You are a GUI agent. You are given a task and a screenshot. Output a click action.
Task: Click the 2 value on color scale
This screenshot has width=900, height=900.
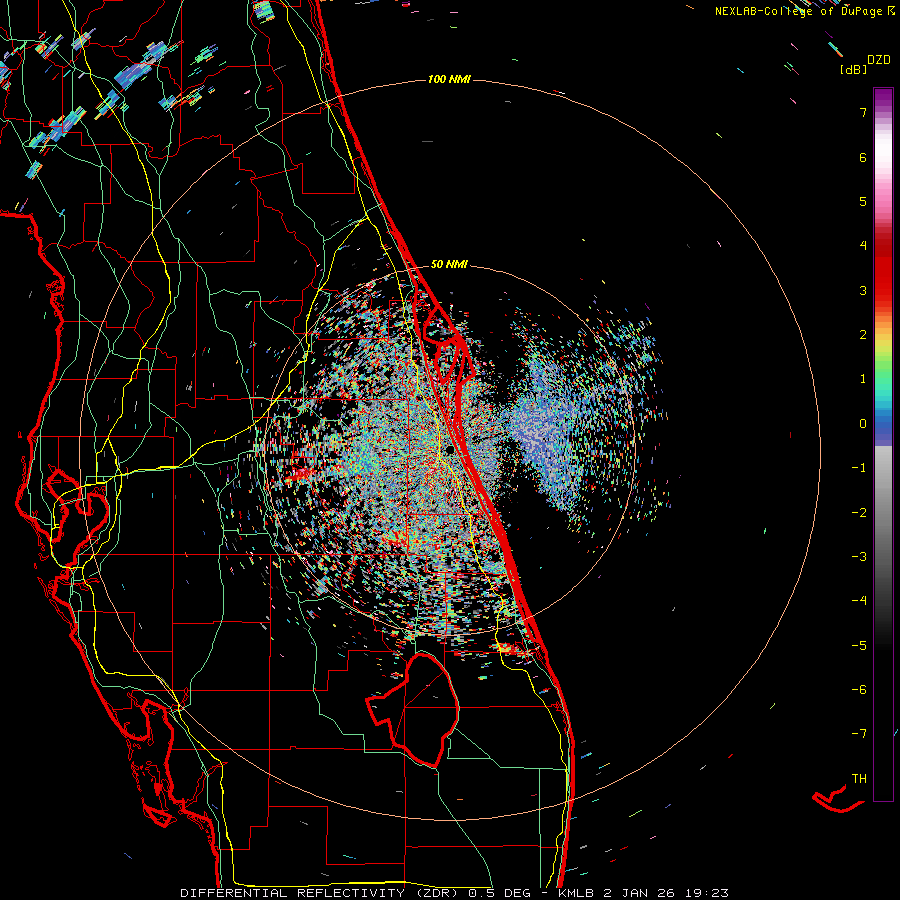point(863,335)
